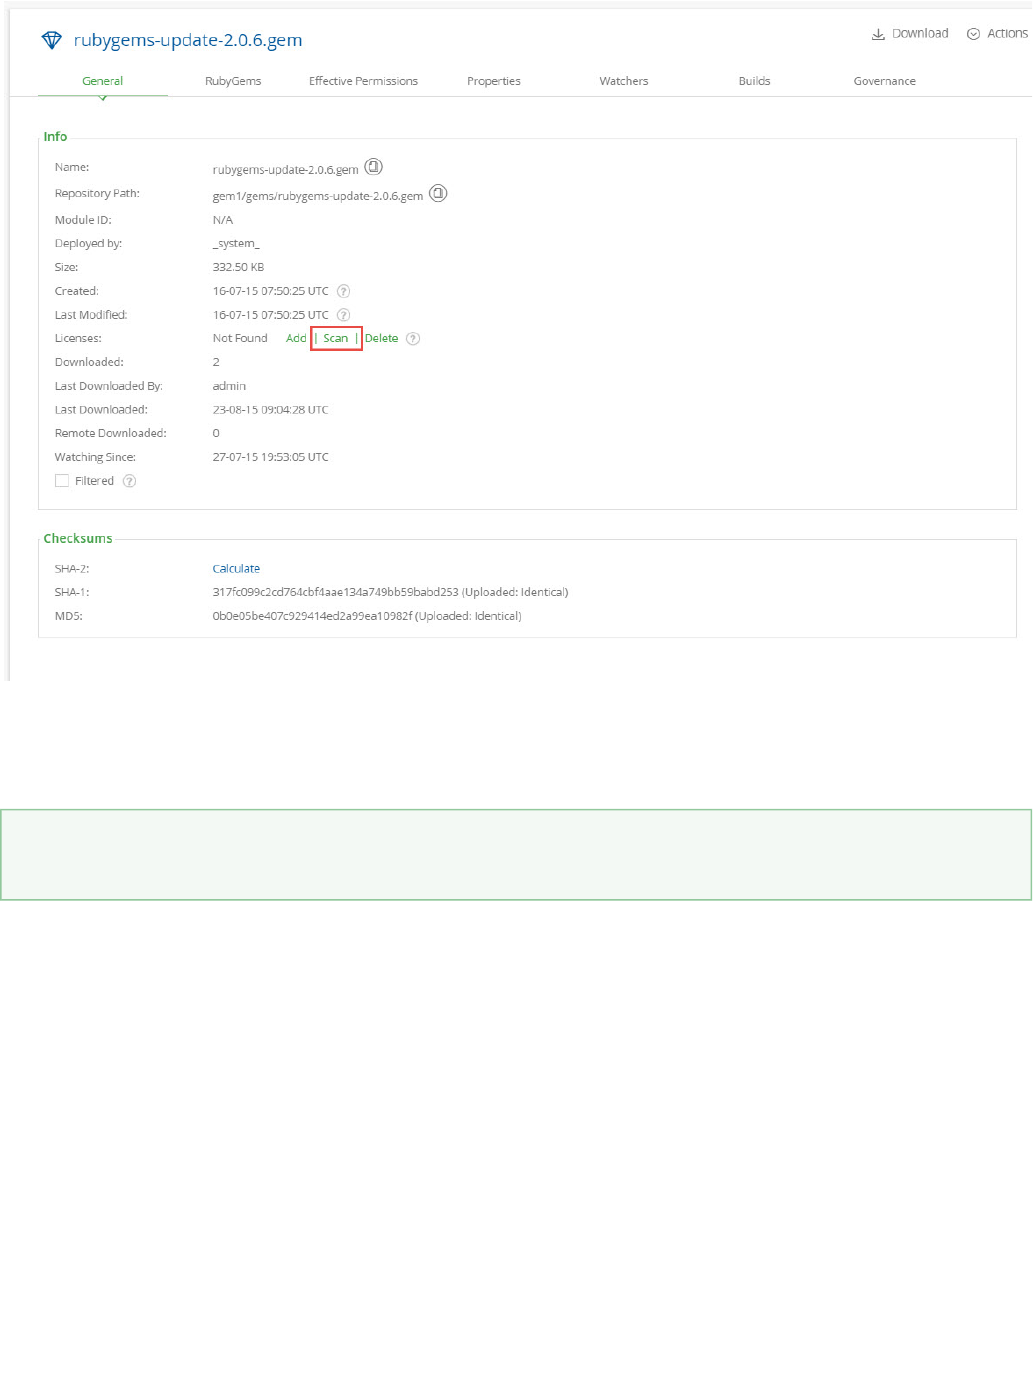Click Add link in Licenses row
The width and height of the screenshot is (1033, 1392).
296,338
